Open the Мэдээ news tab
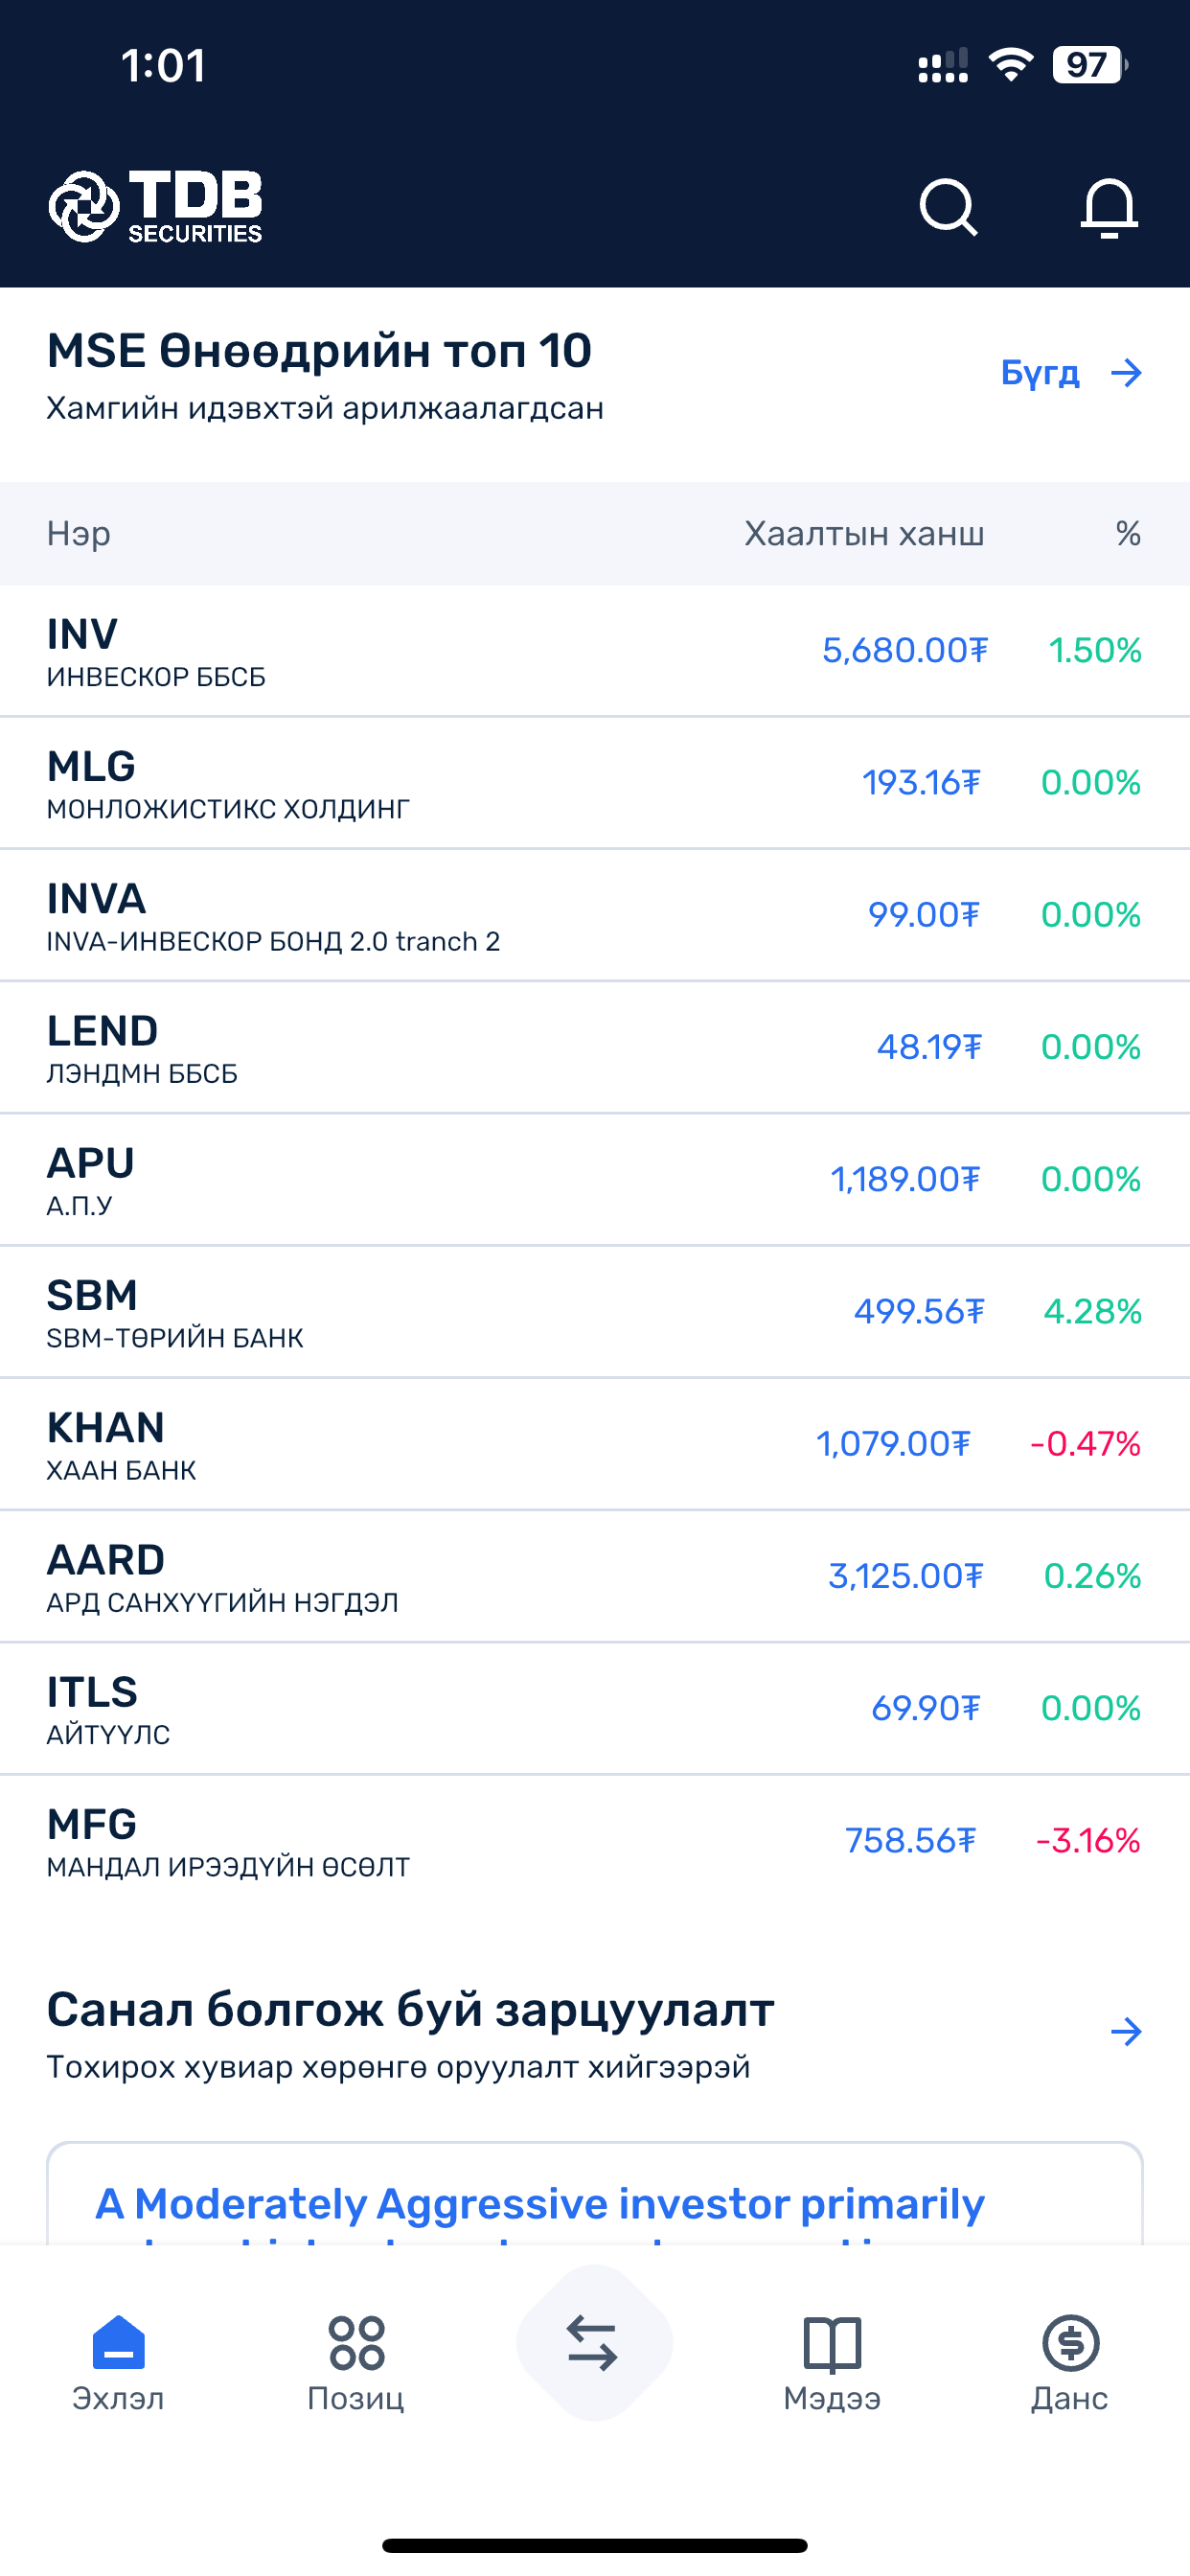Screen dimensions: 1190x2576 (x=832, y=2363)
